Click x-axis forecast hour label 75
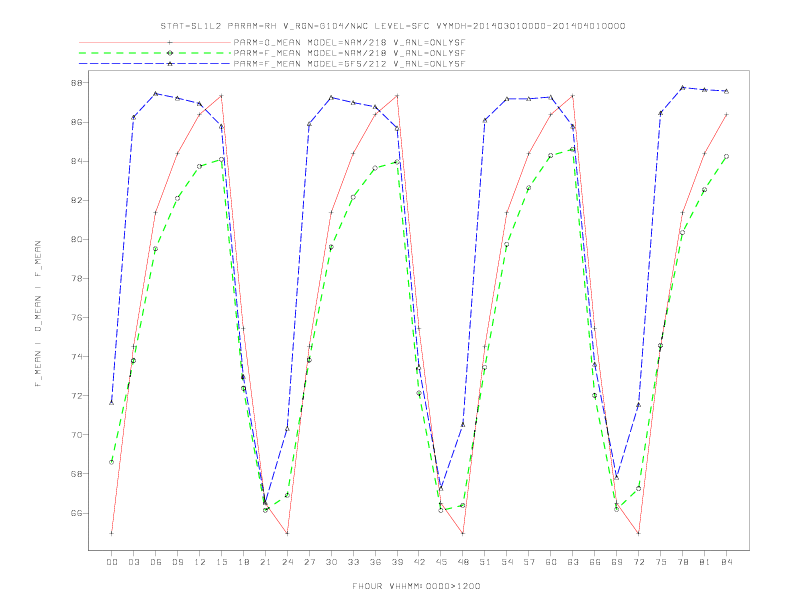792x612 pixels. 661,562
